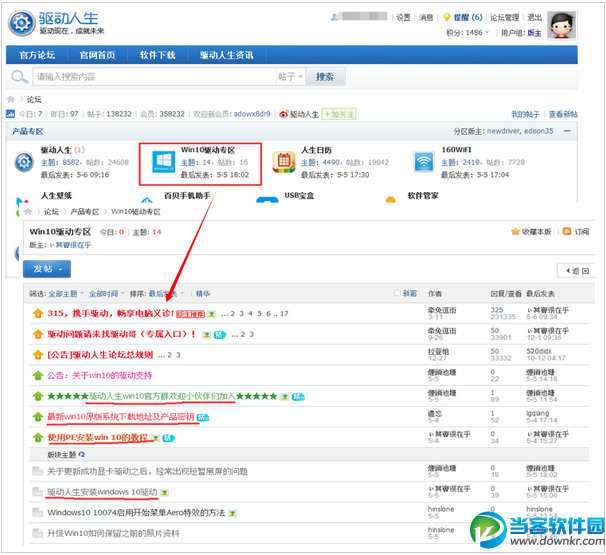The width and height of the screenshot is (606, 555).
Task: Open the 官网首页 nav tab
Action: pos(97,55)
